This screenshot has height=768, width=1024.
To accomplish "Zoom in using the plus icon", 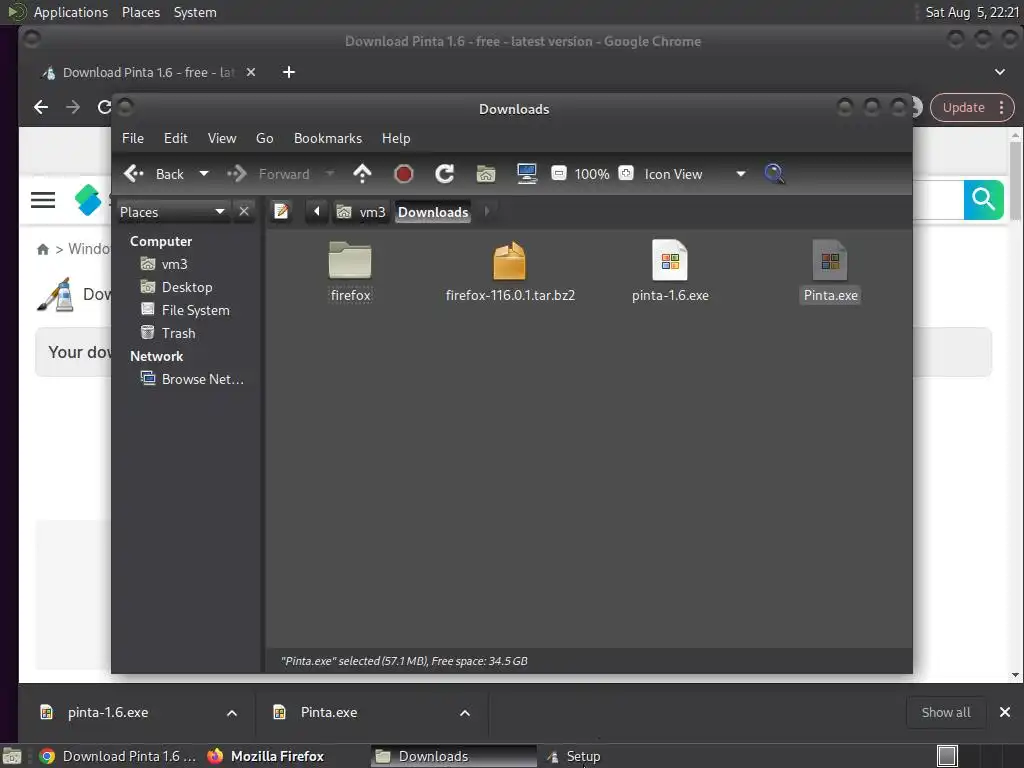I will [626, 173].
